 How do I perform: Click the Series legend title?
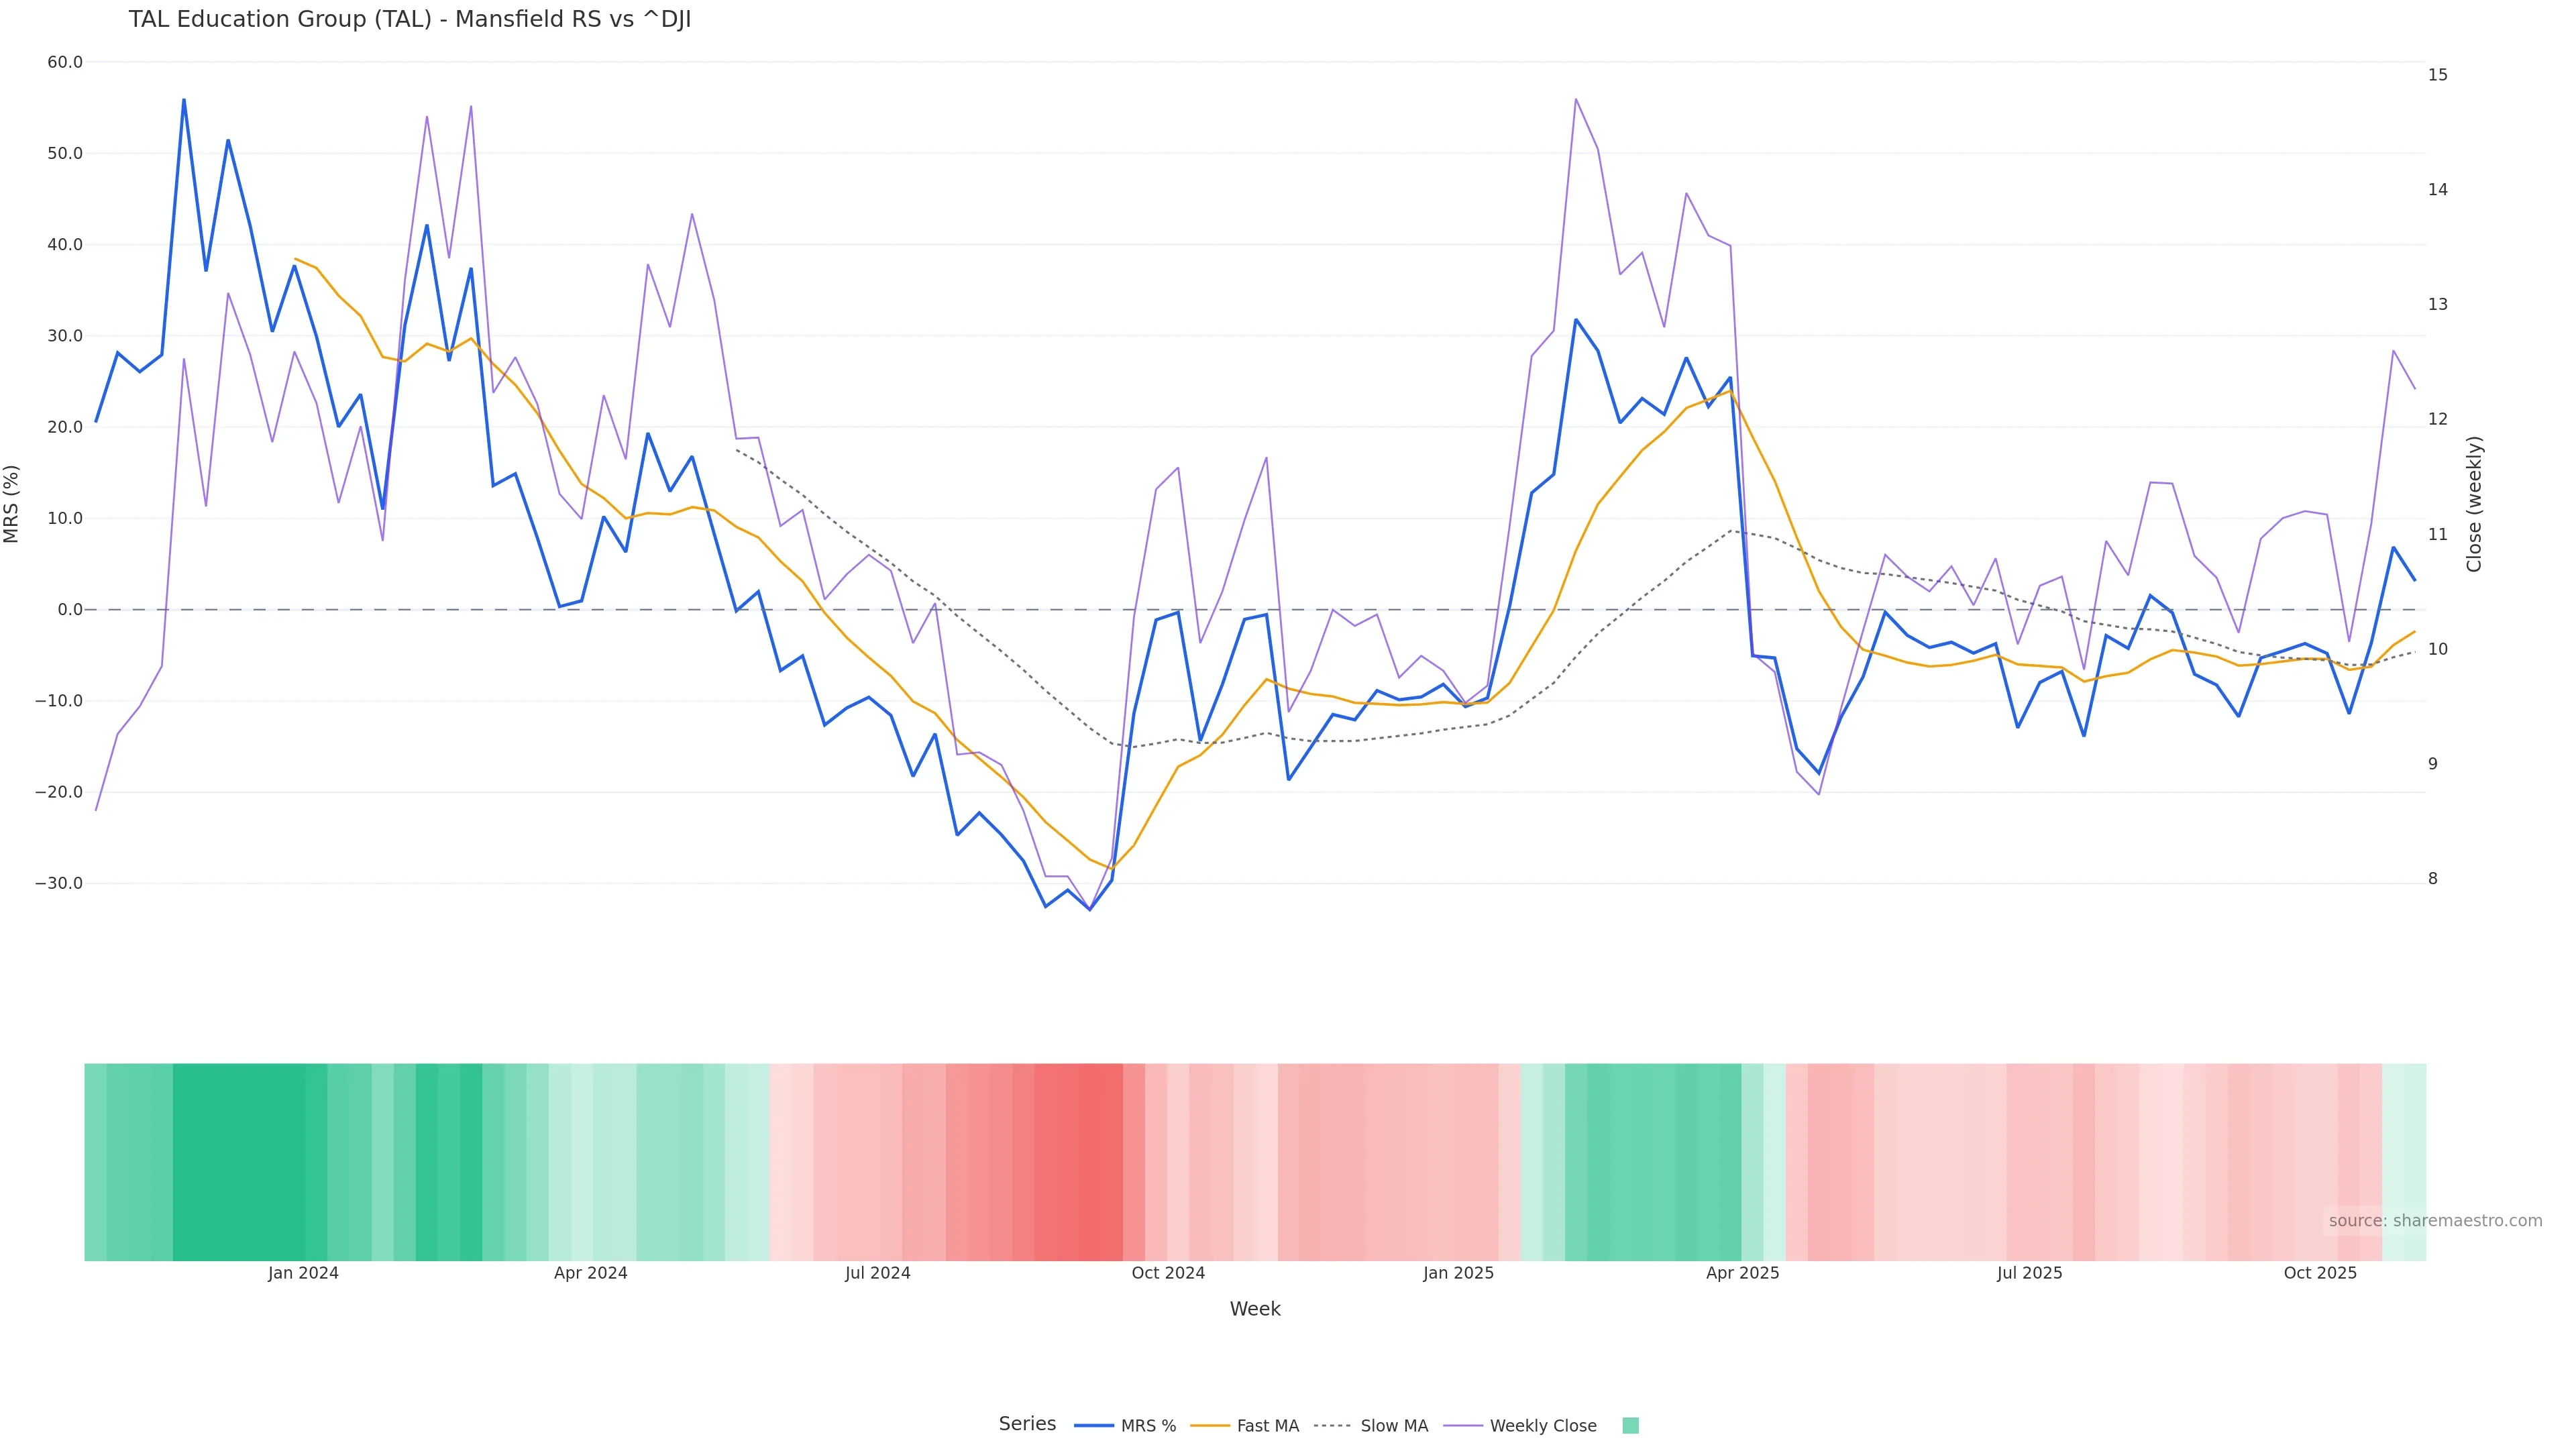tap(1027, 1424)
